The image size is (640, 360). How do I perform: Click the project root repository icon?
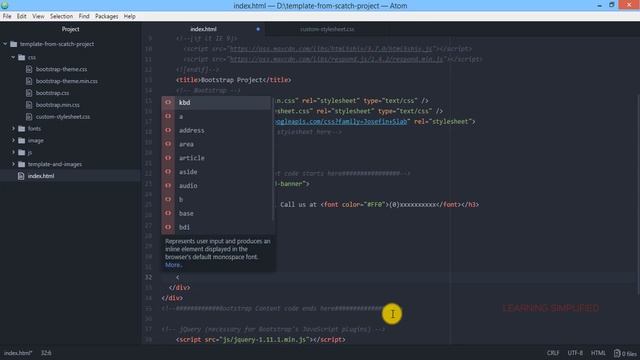[x=13, y=44]
